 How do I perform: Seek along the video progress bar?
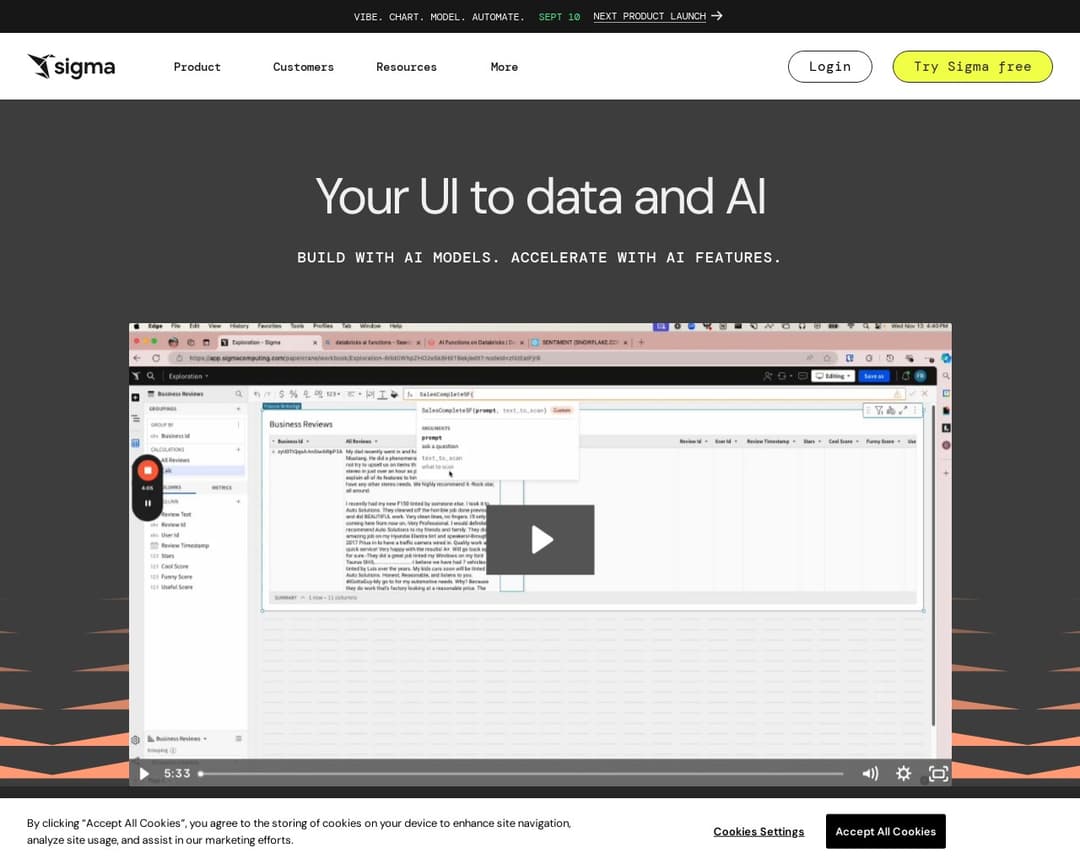(520, 773)
